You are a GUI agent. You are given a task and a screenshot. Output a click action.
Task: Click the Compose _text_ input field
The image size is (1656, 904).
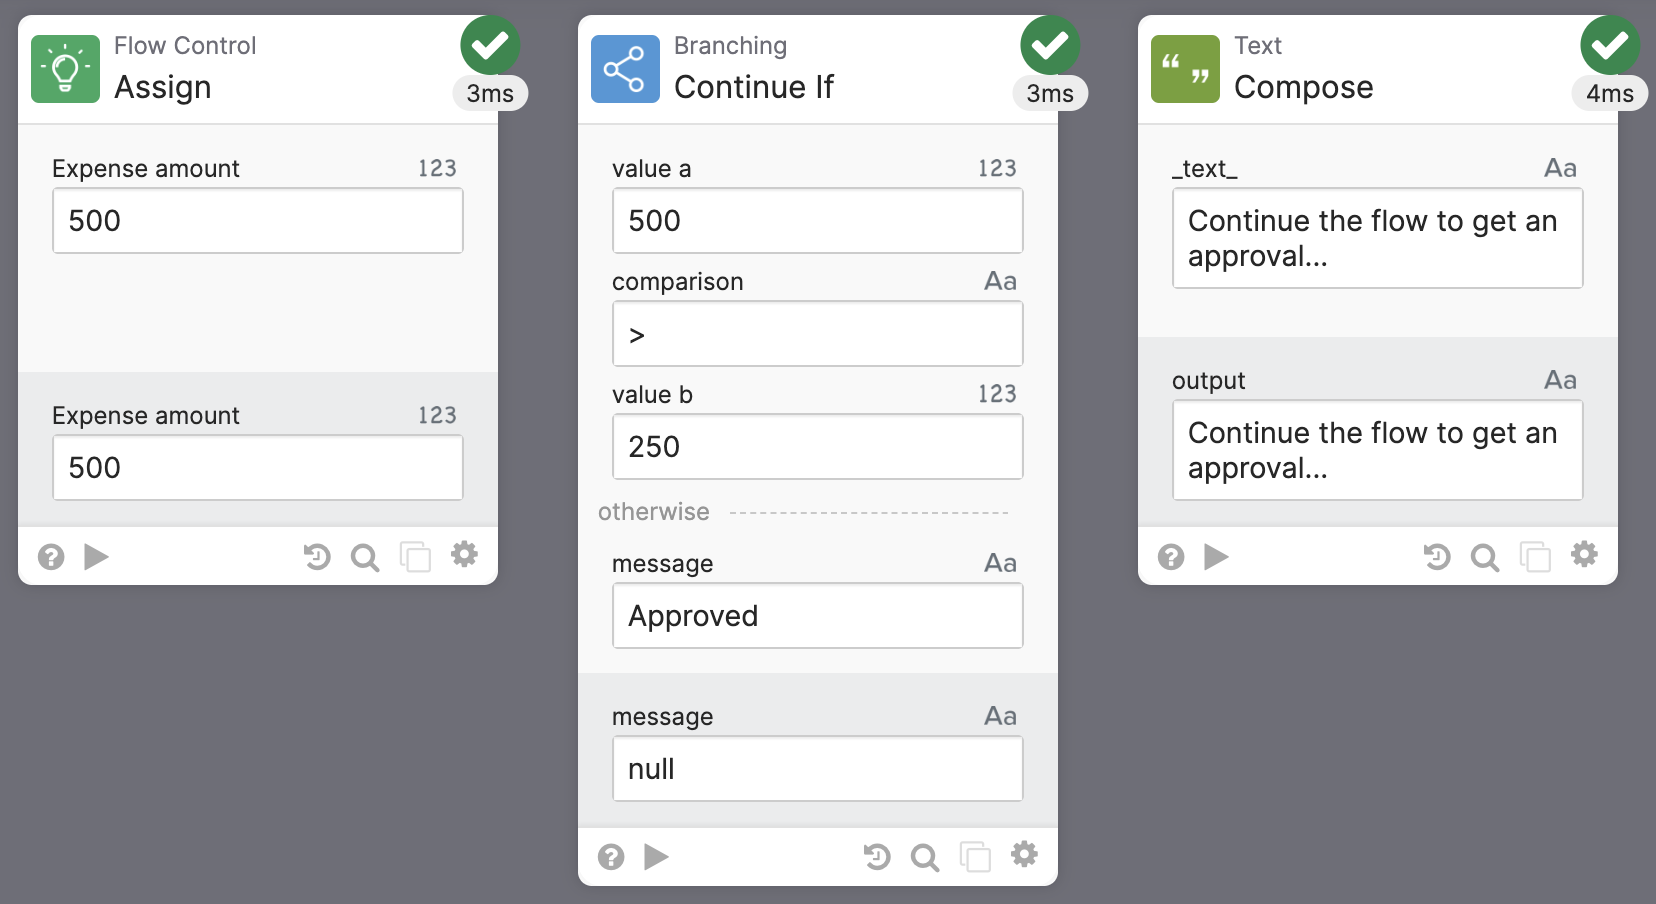click(x=1378, y=238)
